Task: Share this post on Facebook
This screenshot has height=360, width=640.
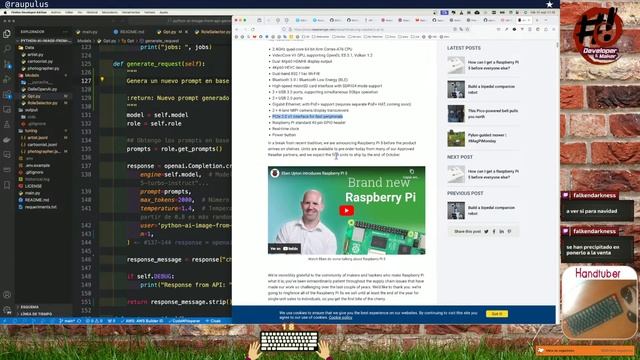Action: (x=494, y=231)
